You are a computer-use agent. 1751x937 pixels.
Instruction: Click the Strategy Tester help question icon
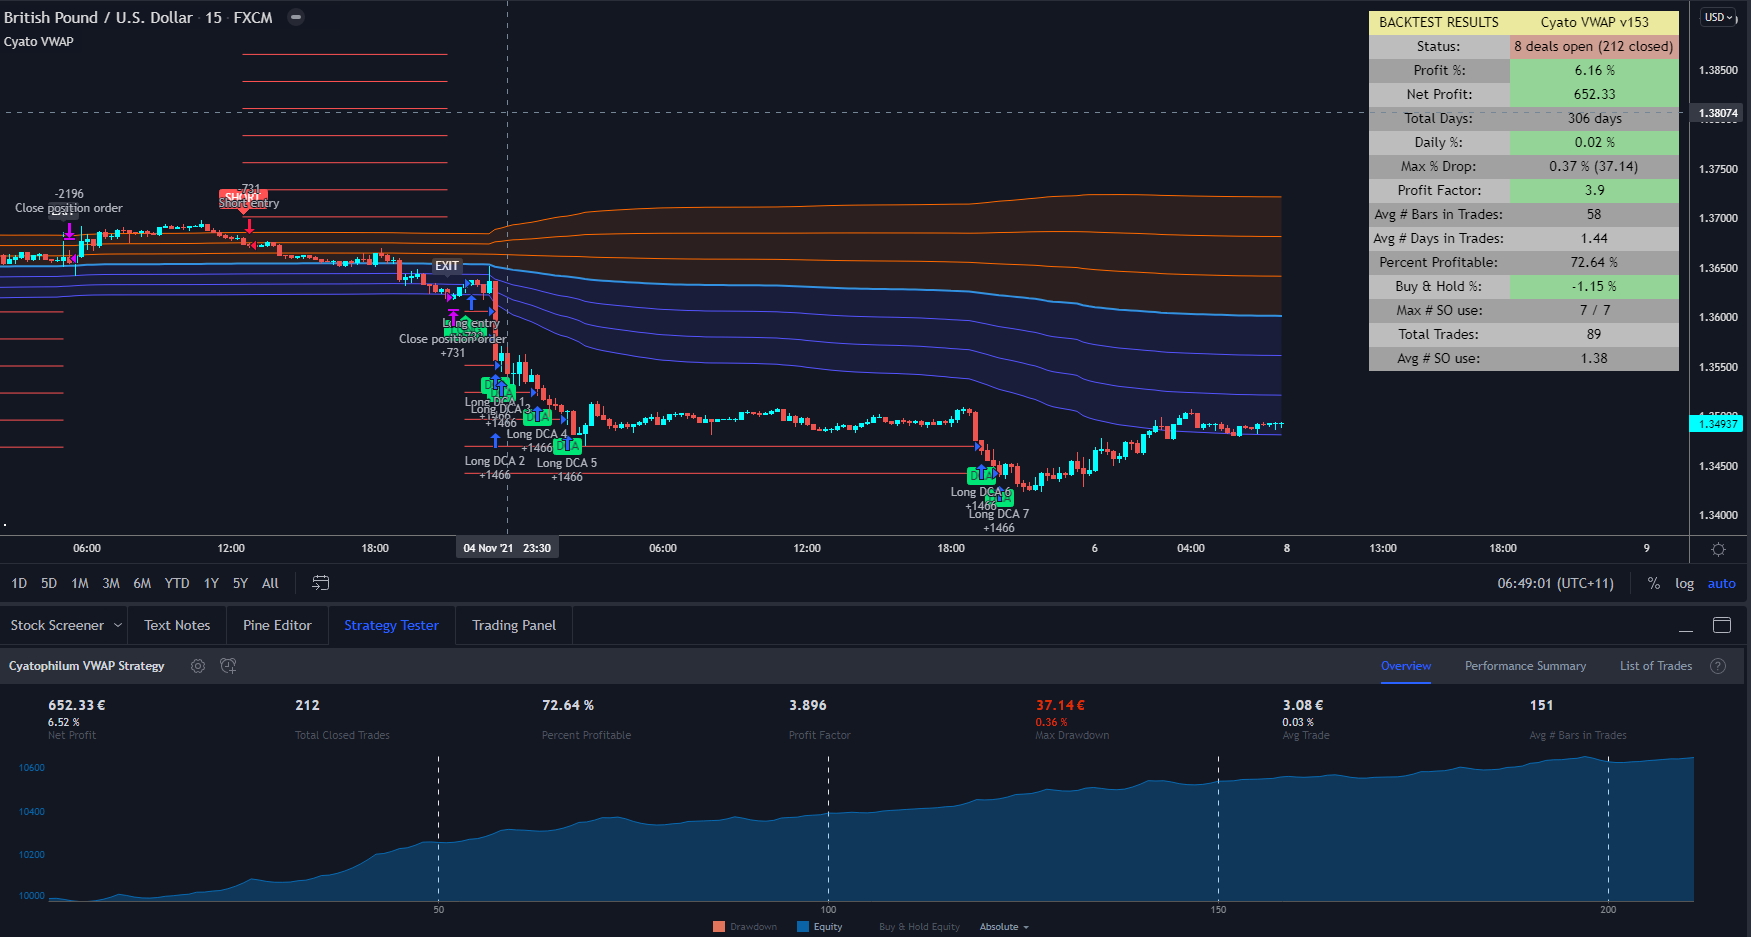tap(1718, 666)
